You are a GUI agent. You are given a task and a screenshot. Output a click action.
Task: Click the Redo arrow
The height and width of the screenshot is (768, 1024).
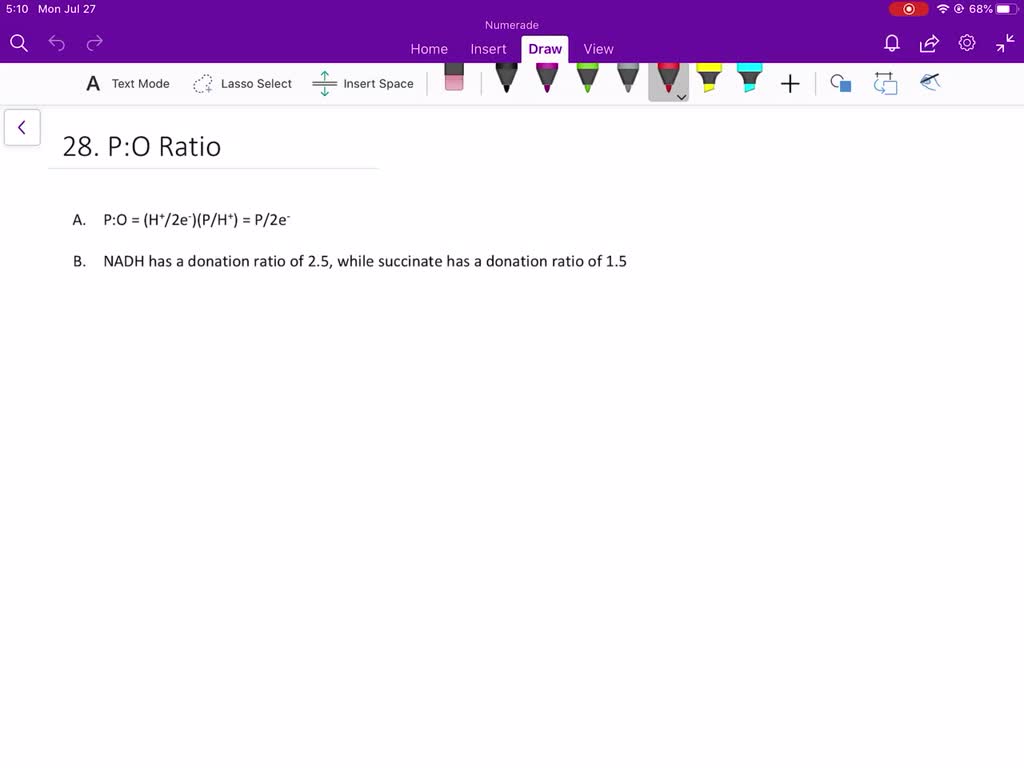pyautogui.click(x=94, y=43)
